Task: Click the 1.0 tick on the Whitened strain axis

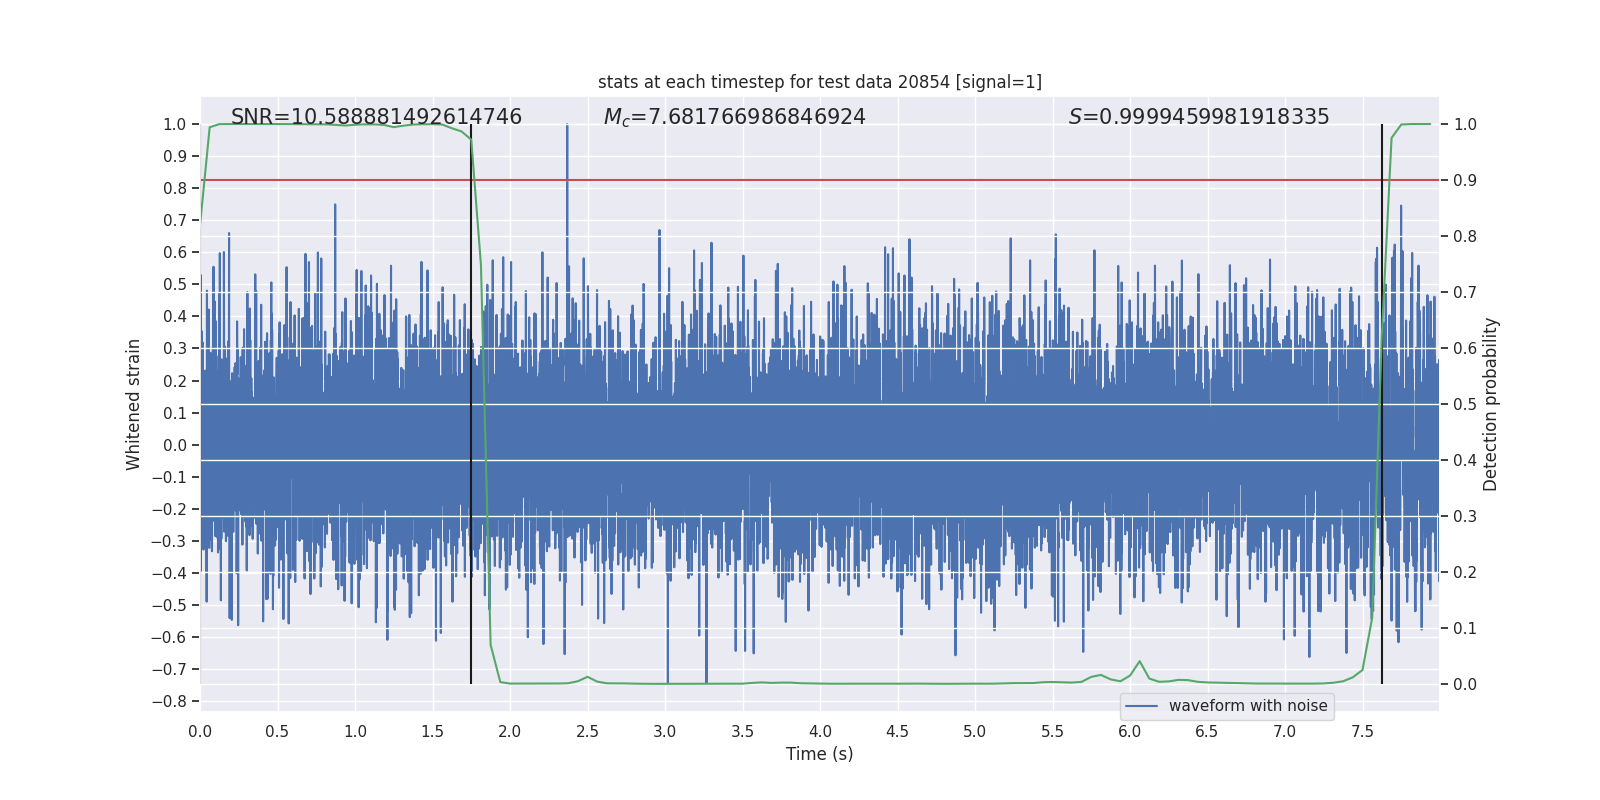Action: coord(175,125)
